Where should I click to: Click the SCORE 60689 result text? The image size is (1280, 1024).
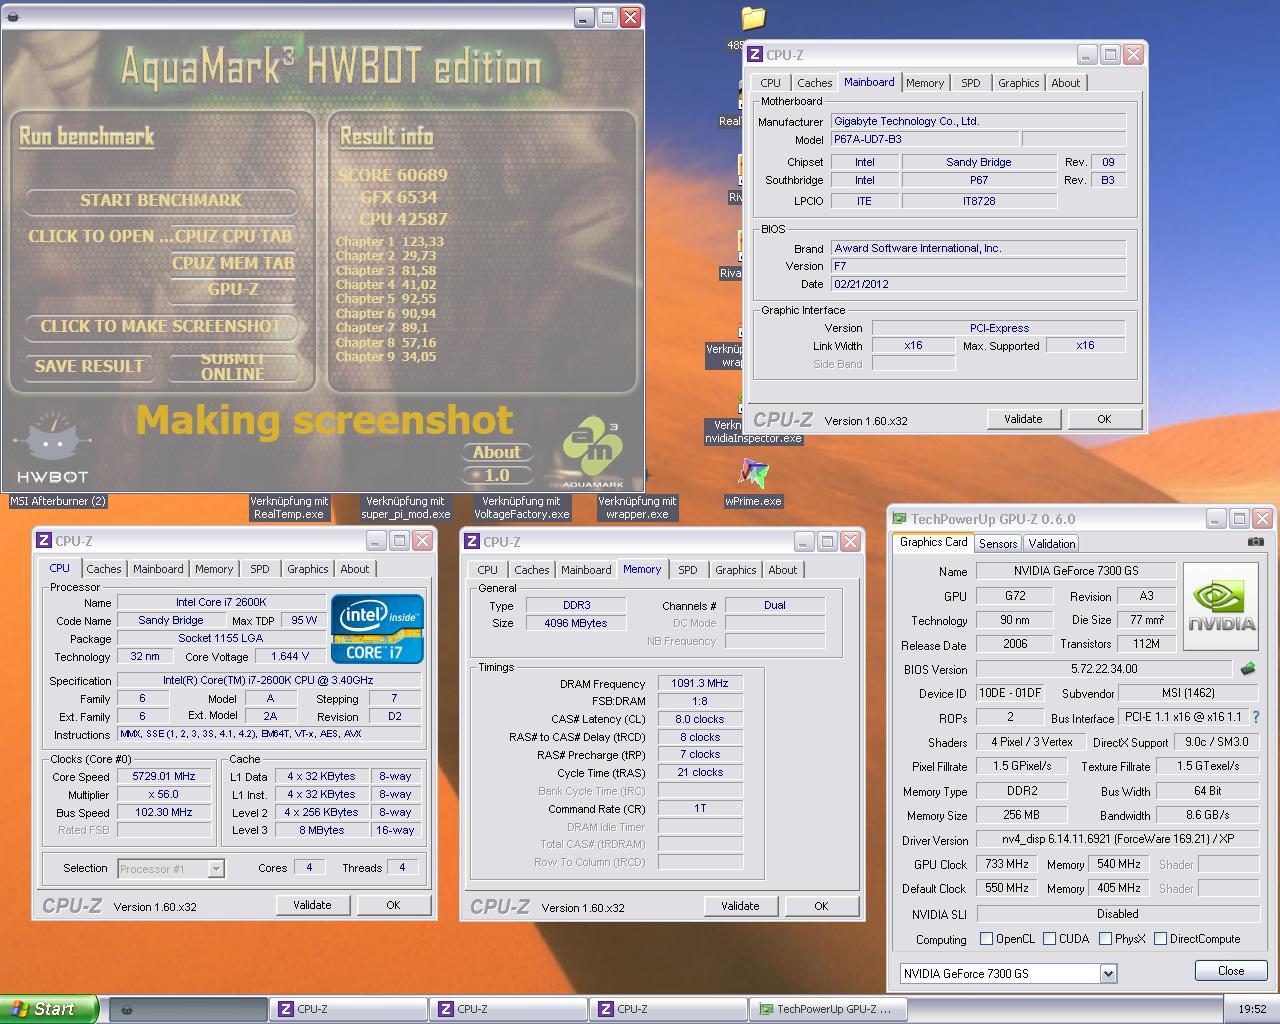point(393,175)
